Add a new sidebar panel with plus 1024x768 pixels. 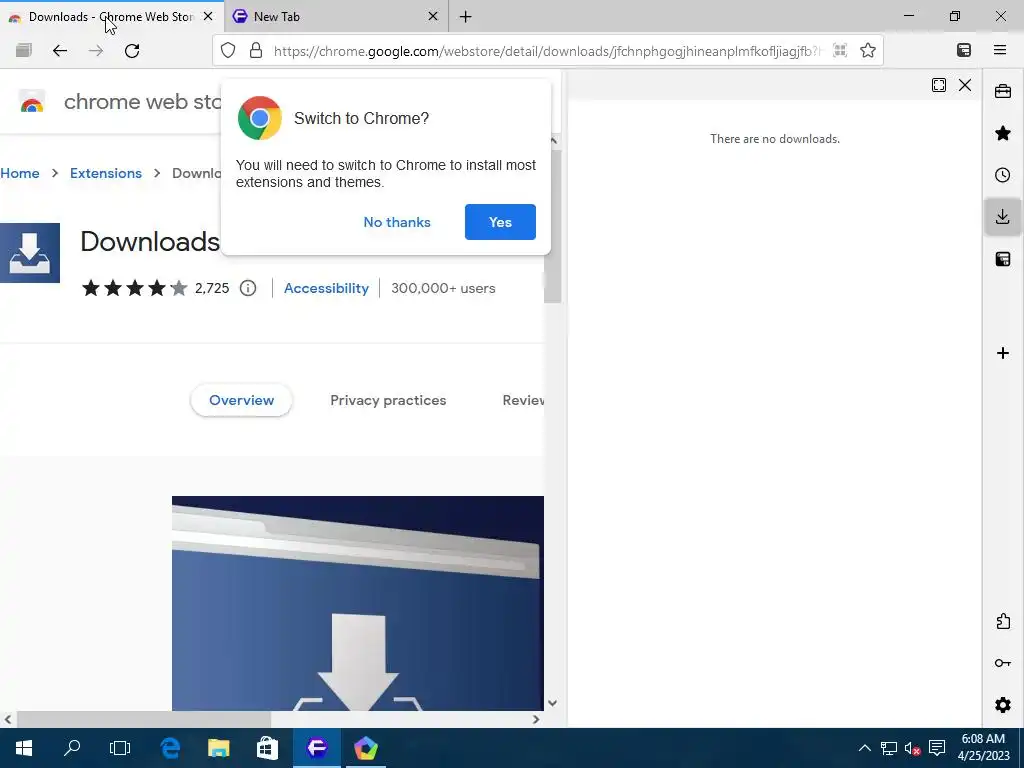click(1003, 353)
